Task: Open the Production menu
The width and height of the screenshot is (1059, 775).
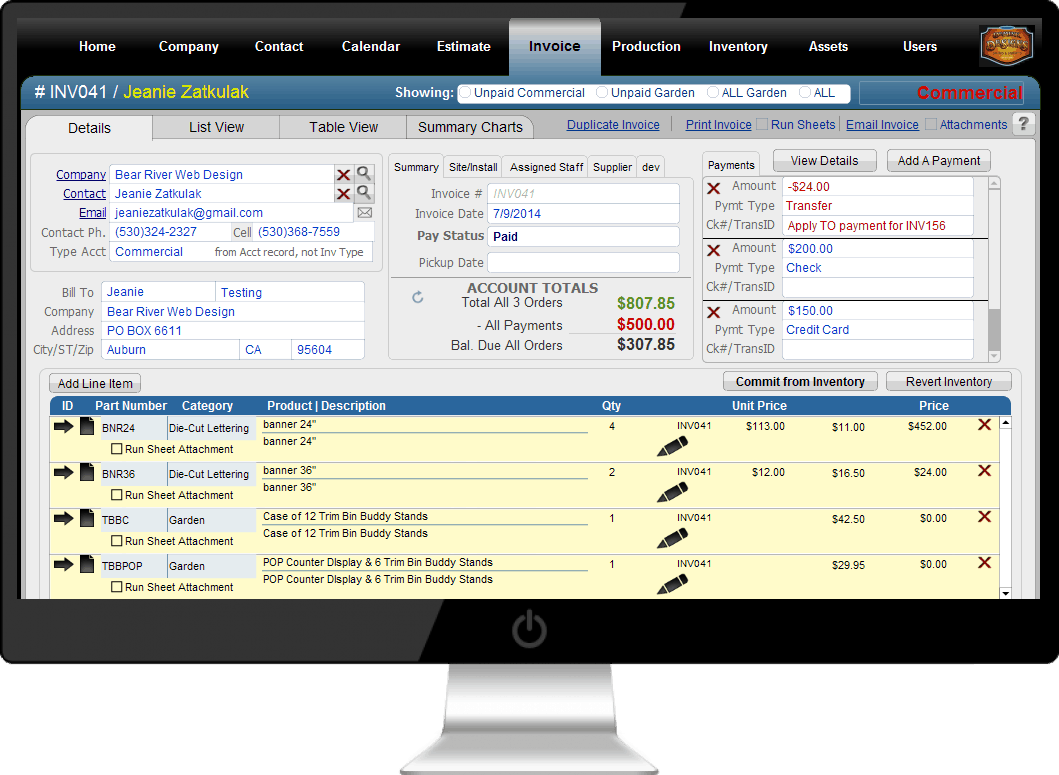Action: click(x=646, y=46)
